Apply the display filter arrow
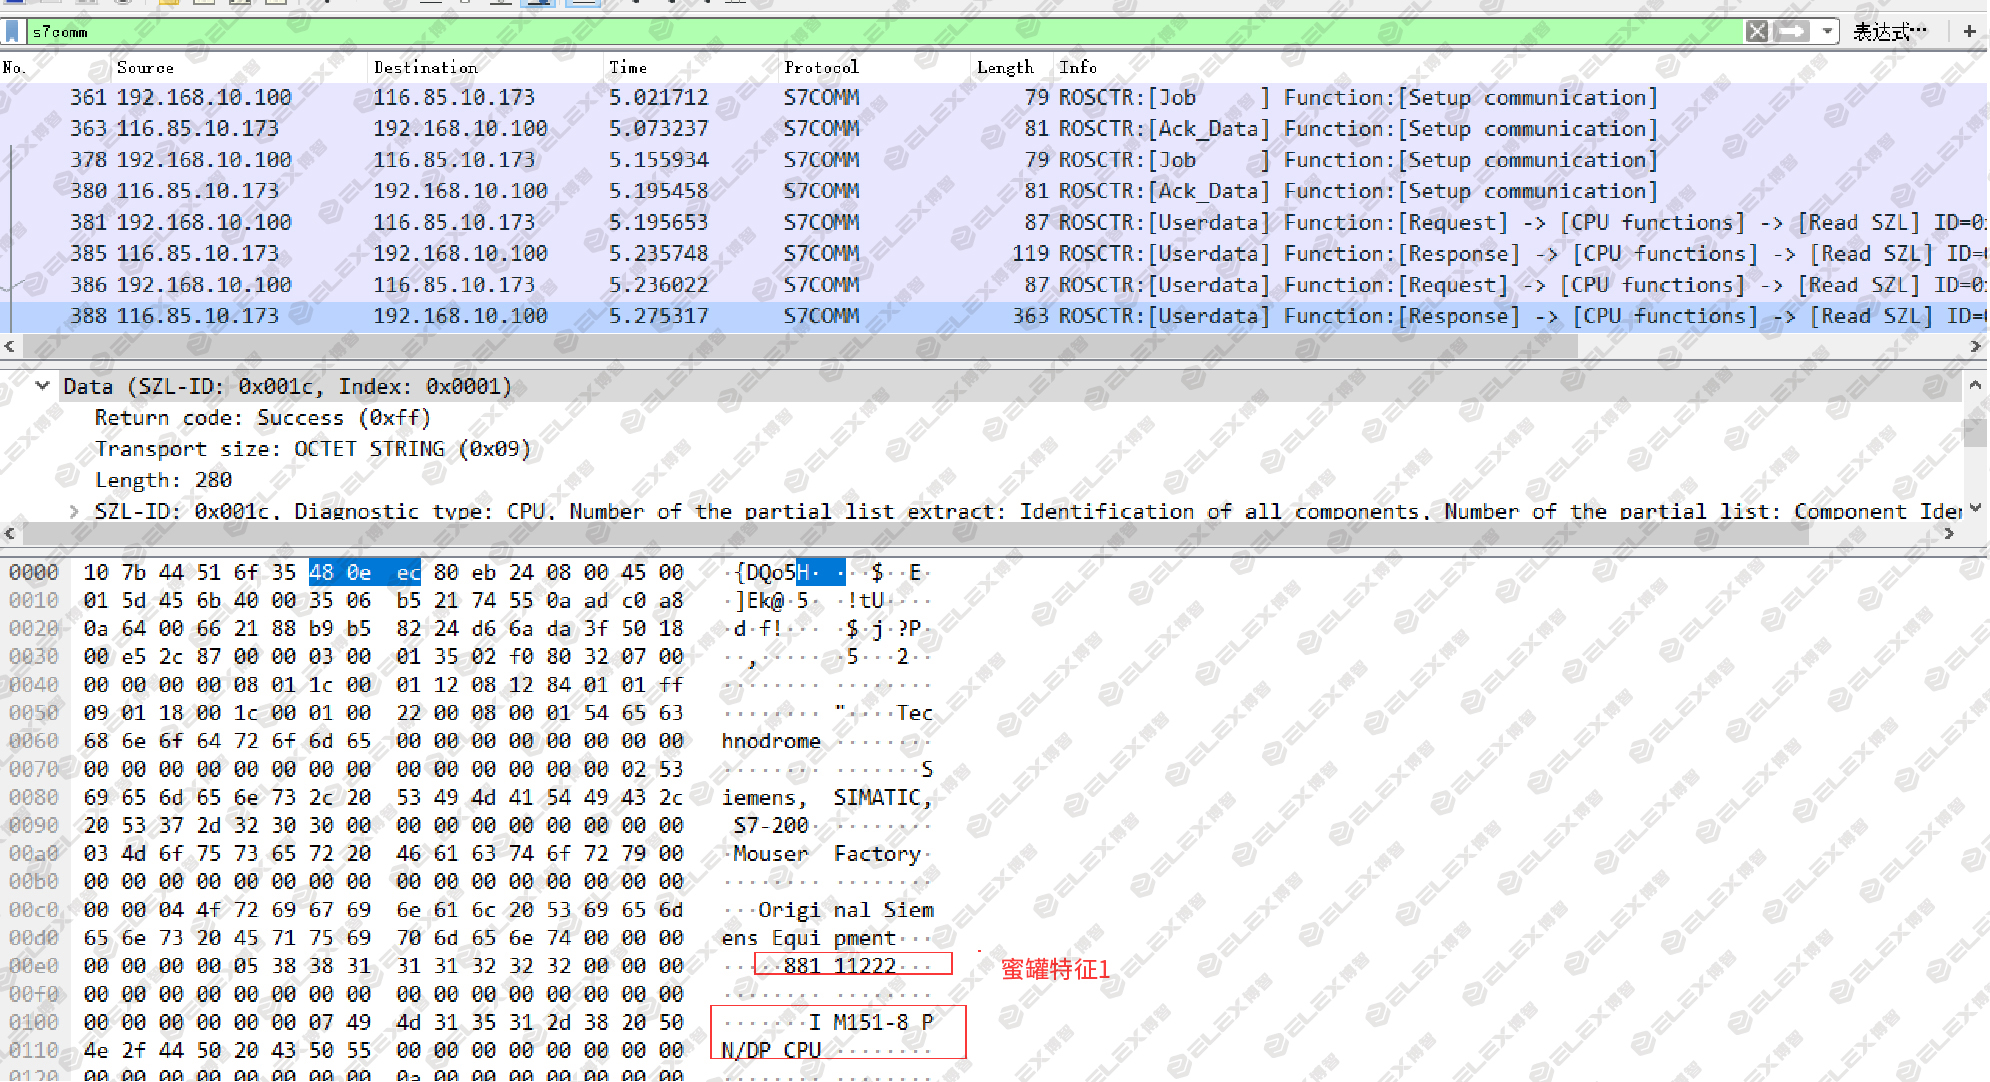The image size is (1990, 1082). point(1792,31)
